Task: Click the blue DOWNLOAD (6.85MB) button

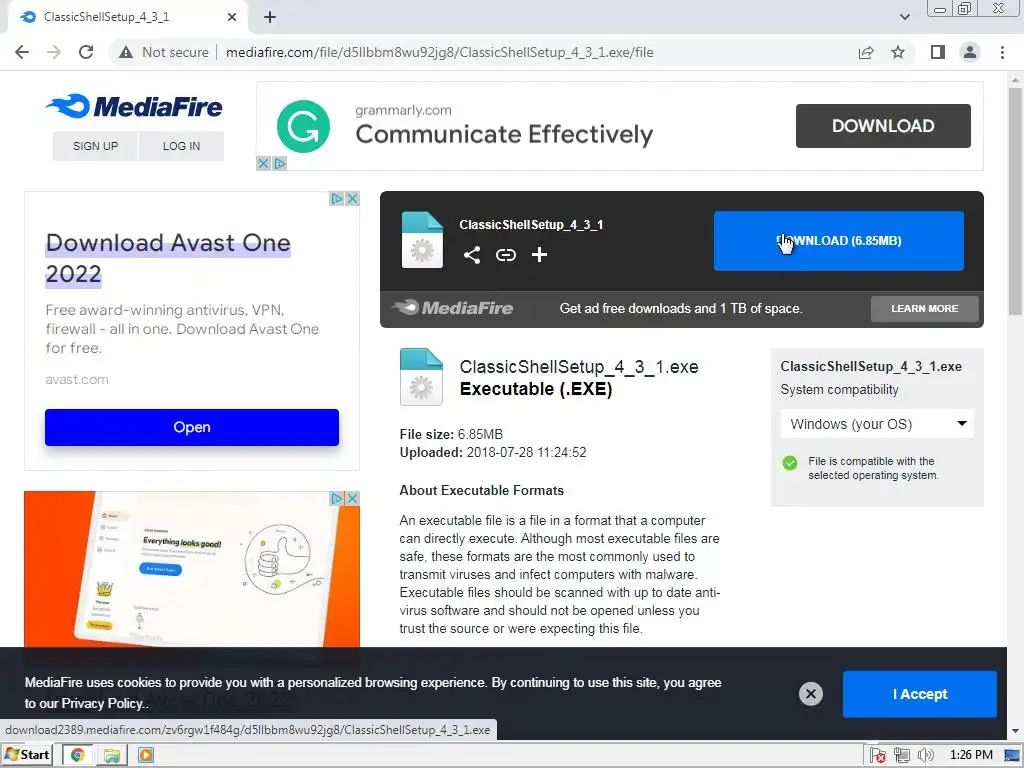Action: coord(839,240)
